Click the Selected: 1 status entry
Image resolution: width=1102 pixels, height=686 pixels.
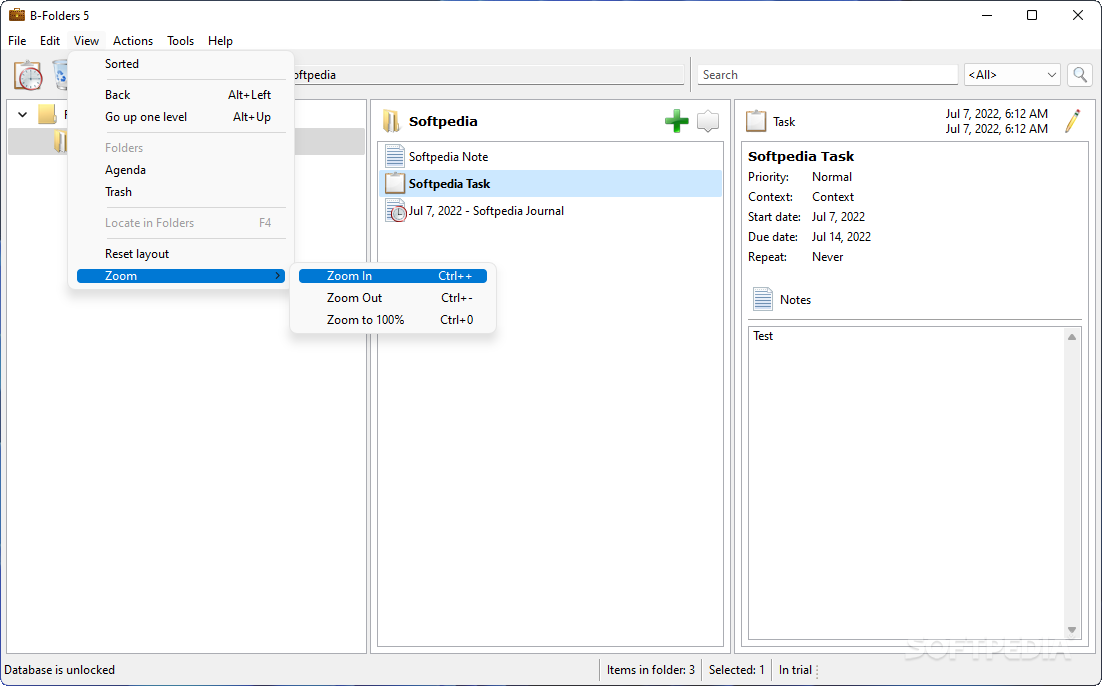[737, 670]
